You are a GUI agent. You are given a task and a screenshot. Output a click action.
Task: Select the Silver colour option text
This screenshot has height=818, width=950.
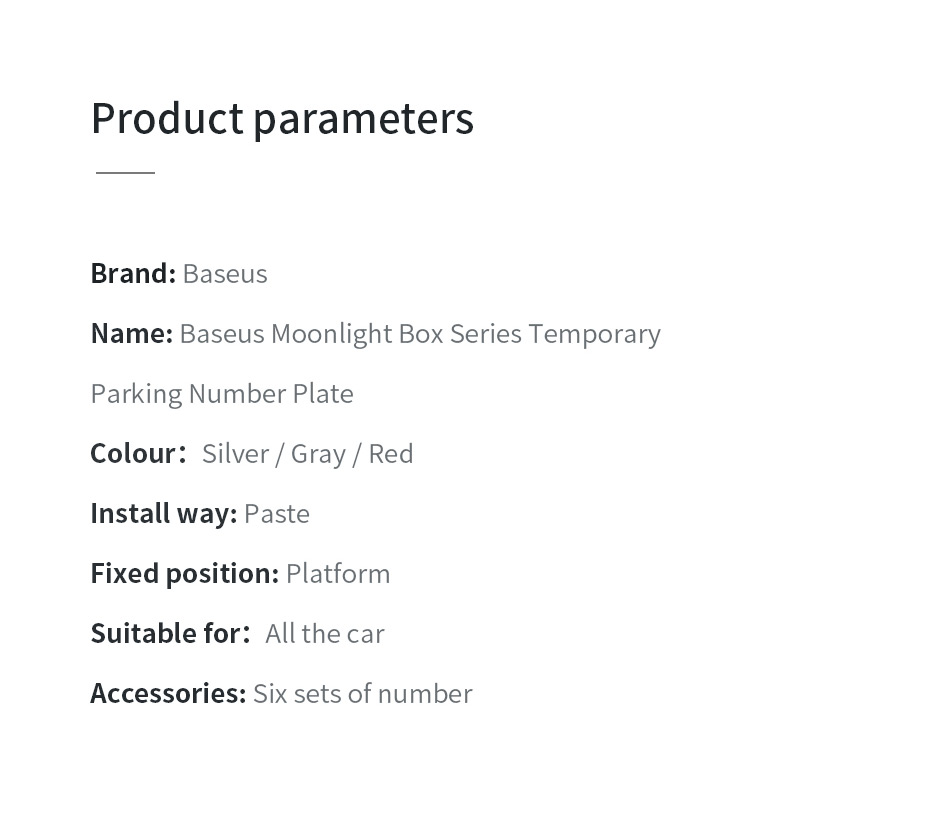pos(235,453)
